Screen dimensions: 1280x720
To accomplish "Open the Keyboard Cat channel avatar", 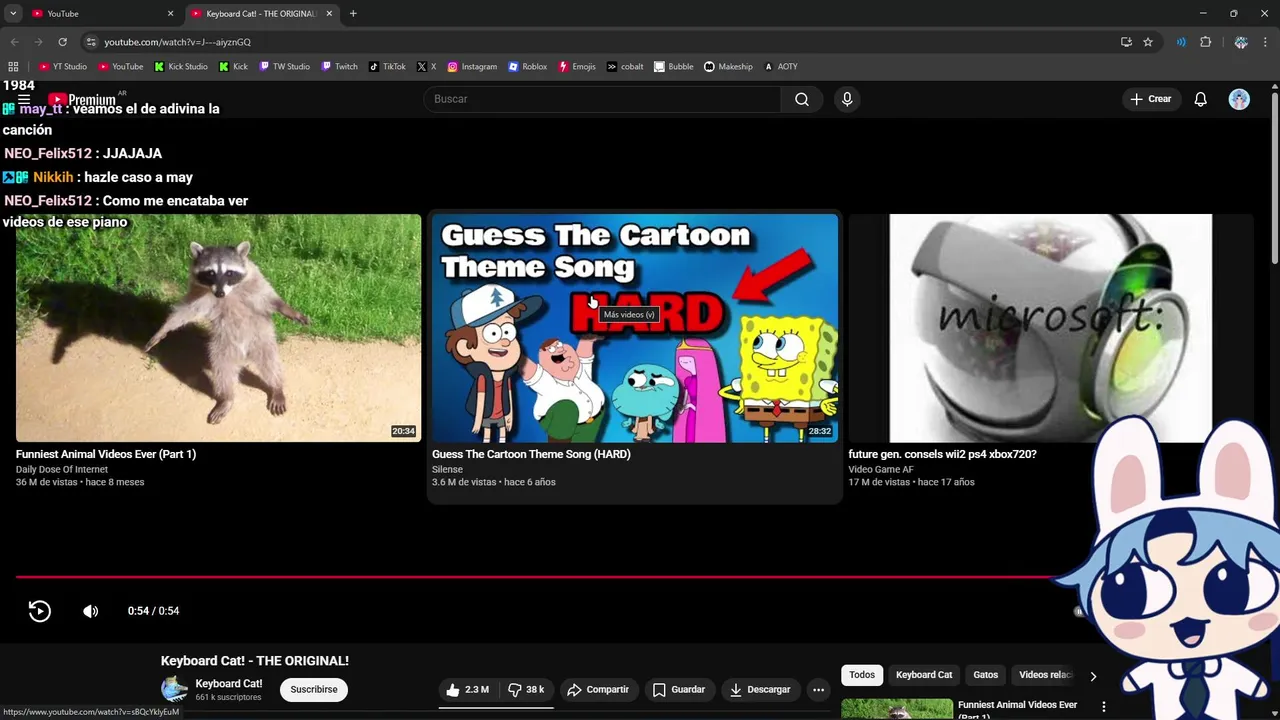I will click(x=174, y=689).
